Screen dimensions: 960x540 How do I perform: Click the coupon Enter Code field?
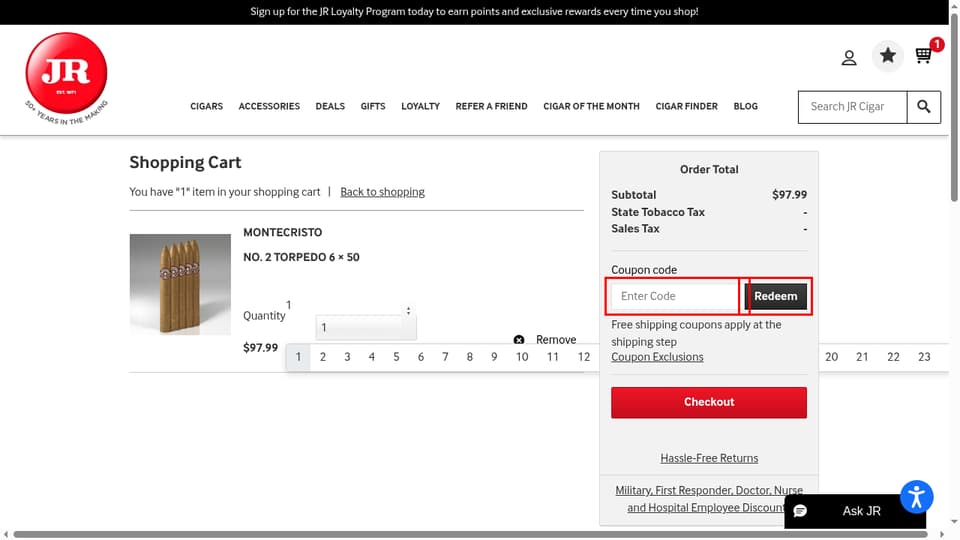coord(675,296)
